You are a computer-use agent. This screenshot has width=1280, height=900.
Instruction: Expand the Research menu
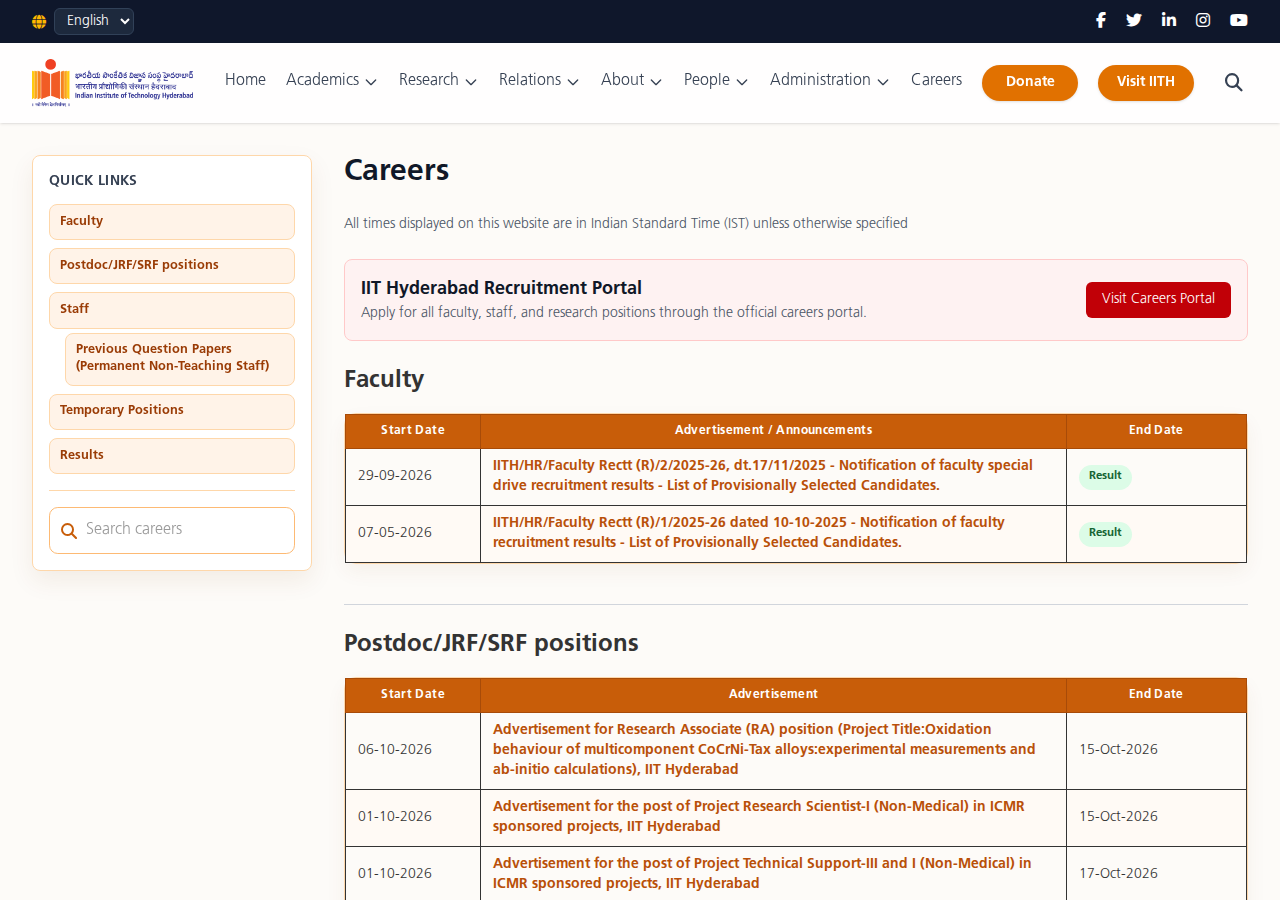coord(438,80)
